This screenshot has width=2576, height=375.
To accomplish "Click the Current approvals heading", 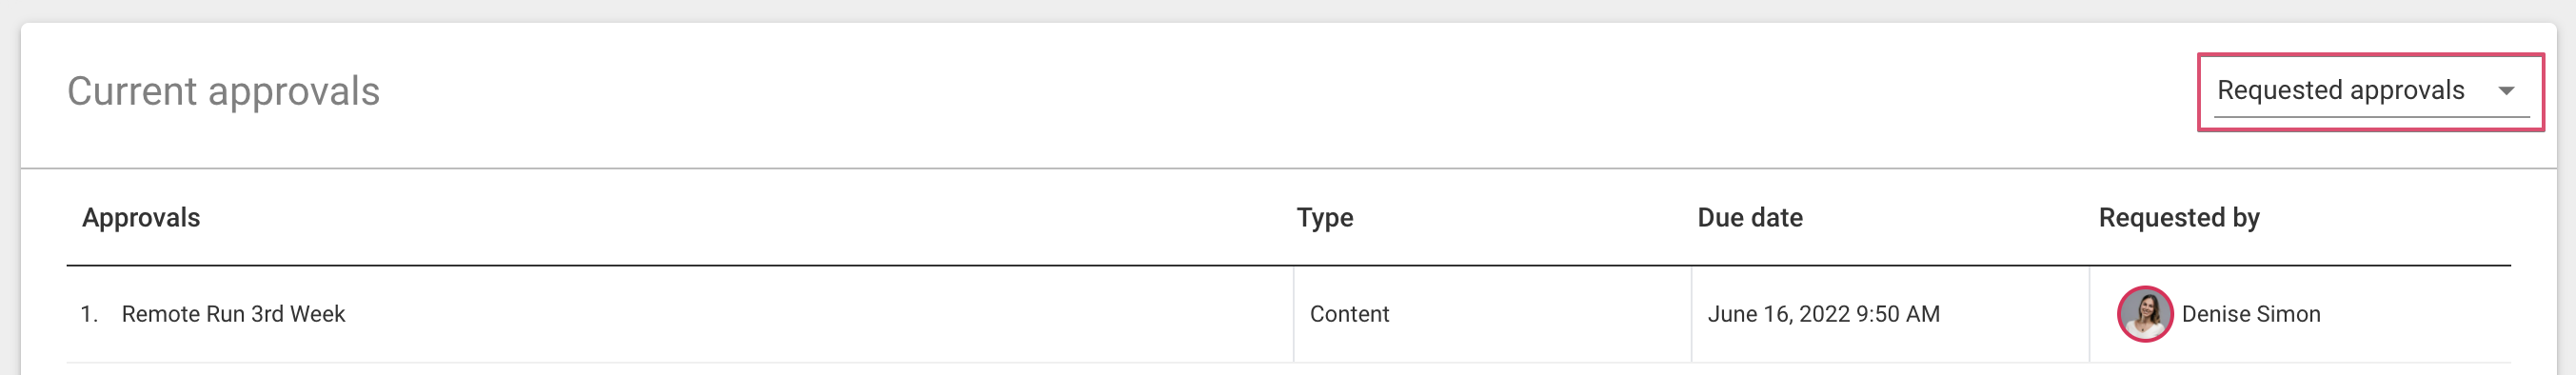I will click(x=223, y=91).
